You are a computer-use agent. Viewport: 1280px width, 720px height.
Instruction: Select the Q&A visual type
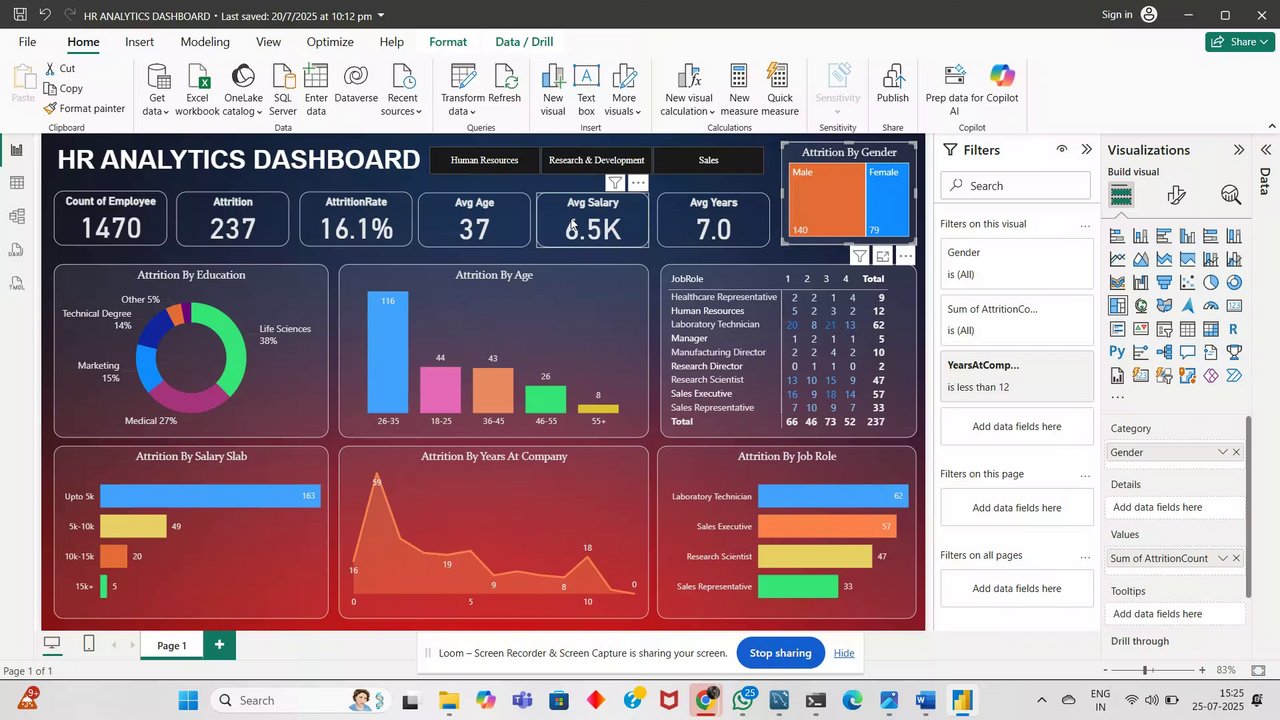pyautogui.click(x=1188, y=352)
